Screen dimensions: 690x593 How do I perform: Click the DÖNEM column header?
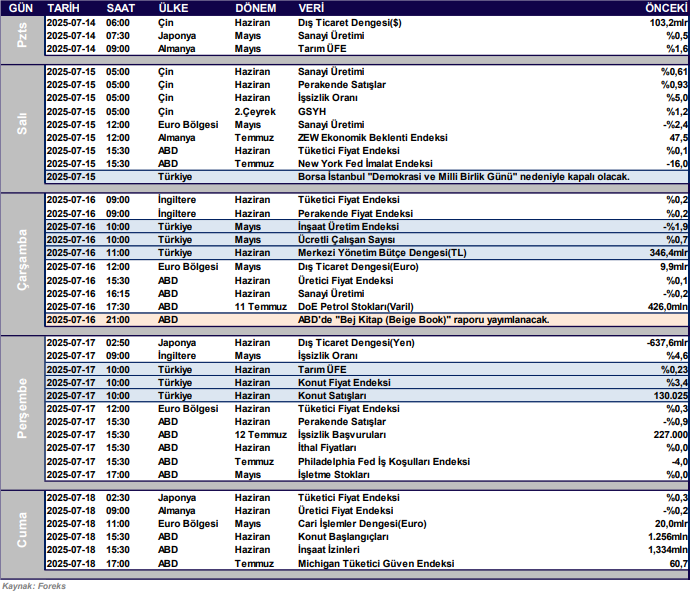coord(256,7)
